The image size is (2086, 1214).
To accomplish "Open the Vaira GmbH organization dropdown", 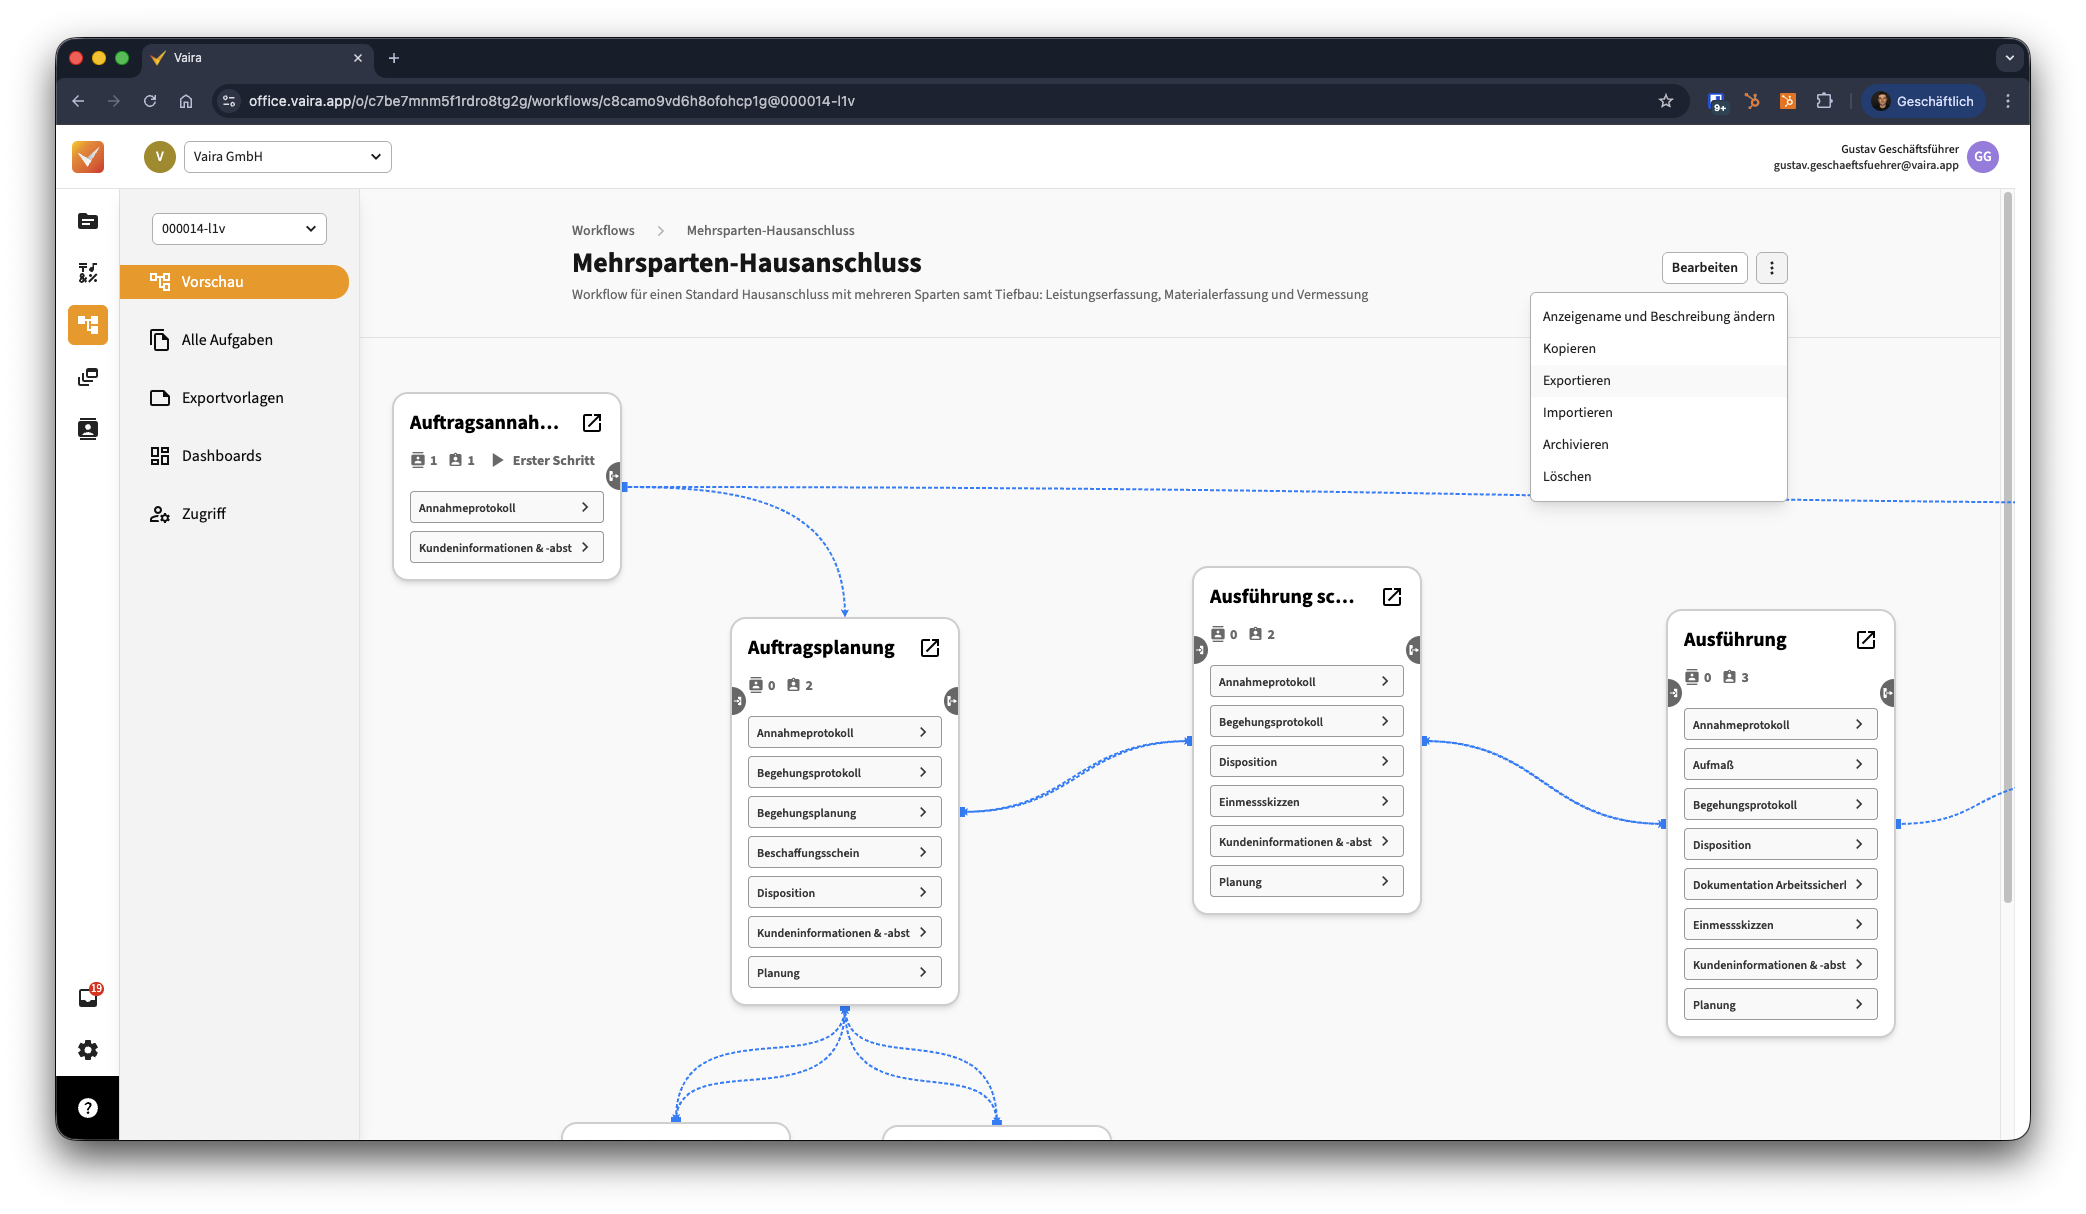I will point(287,157).
